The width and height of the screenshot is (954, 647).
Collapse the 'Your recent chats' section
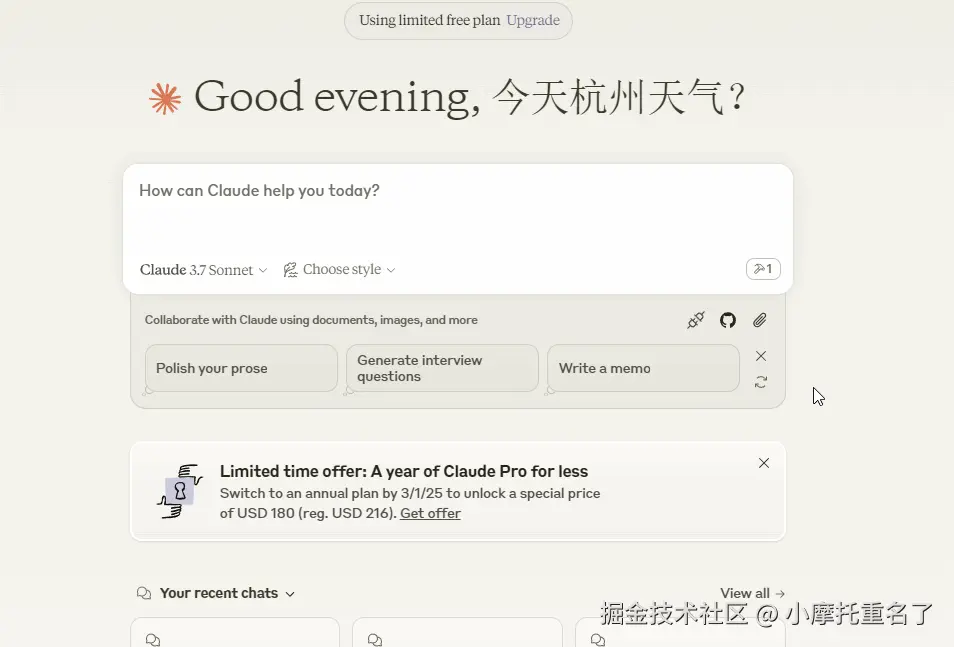coord(290,594)
